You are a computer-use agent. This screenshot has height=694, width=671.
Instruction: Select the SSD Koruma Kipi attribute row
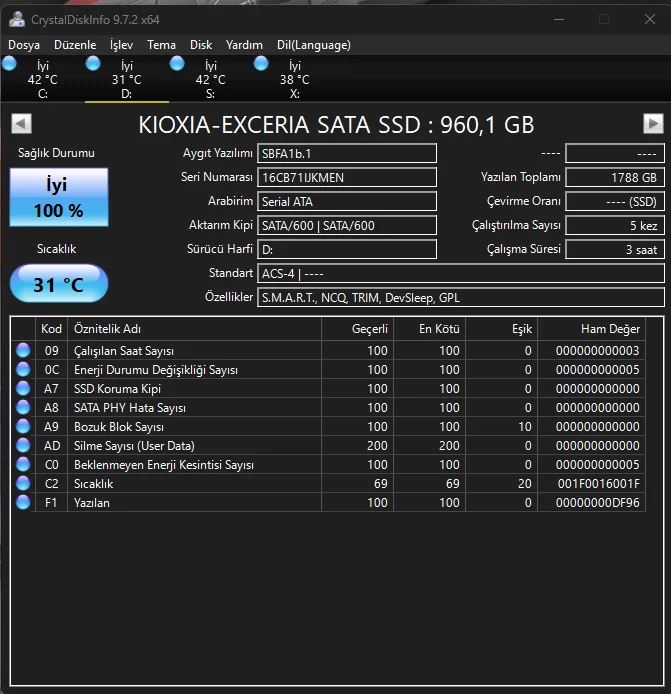pyautogui.click(x=328, y=388)
